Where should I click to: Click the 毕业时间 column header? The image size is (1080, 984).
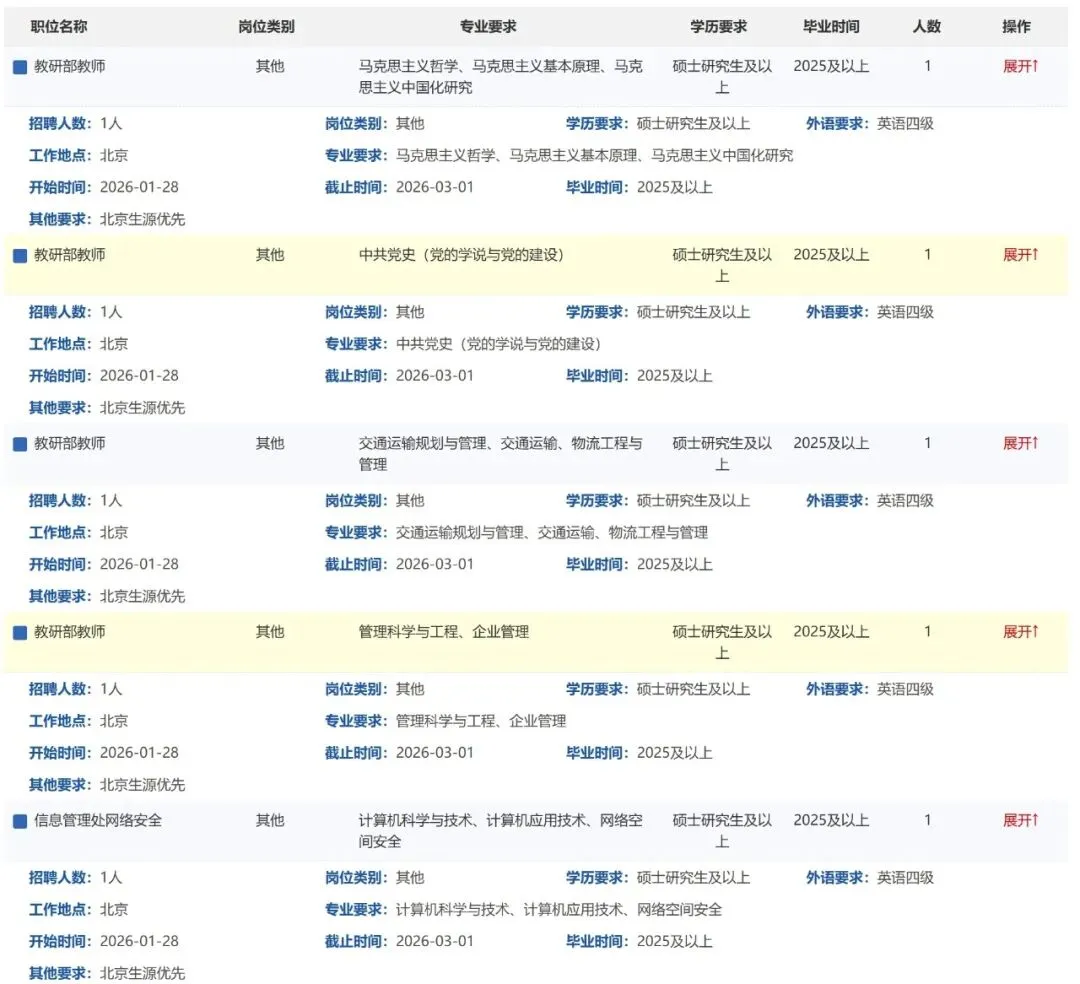pos(831,27)
